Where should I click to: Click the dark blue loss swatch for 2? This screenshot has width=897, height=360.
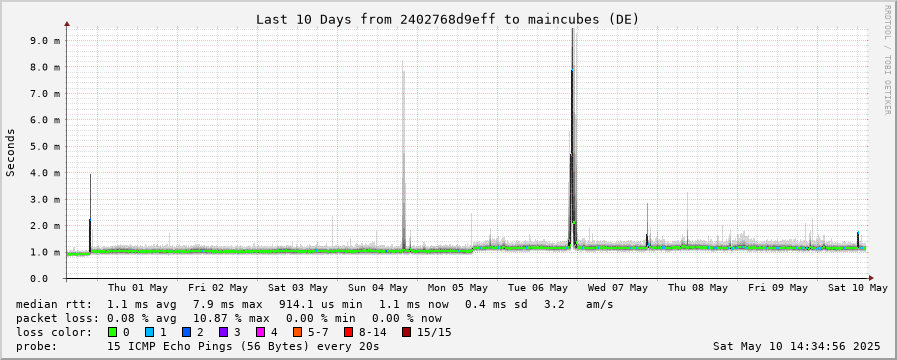pos(186,332)
